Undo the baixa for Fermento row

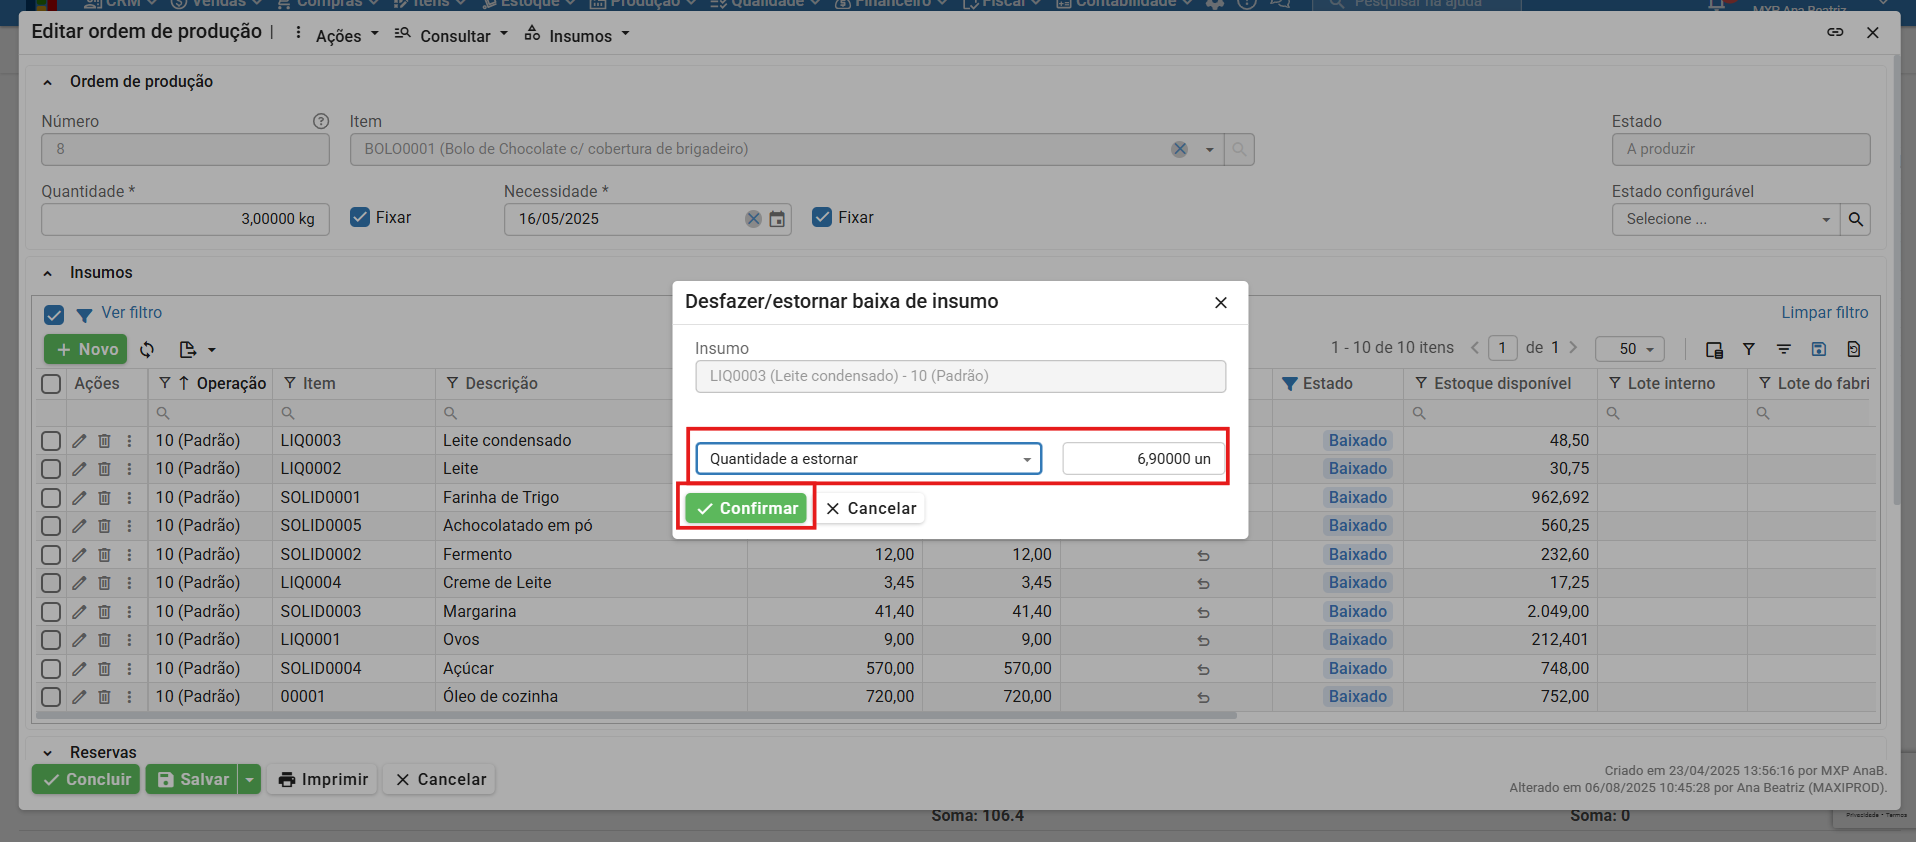[1204, 555]
